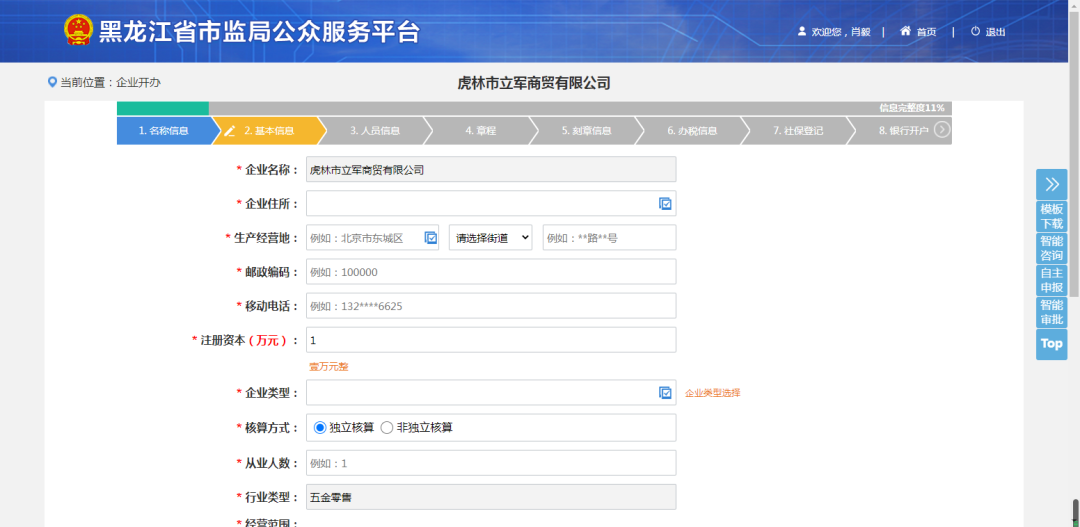This screenshot has width=1080, height=527.
Task: Click the 移动电话 input field
Action: coord(491,306)
